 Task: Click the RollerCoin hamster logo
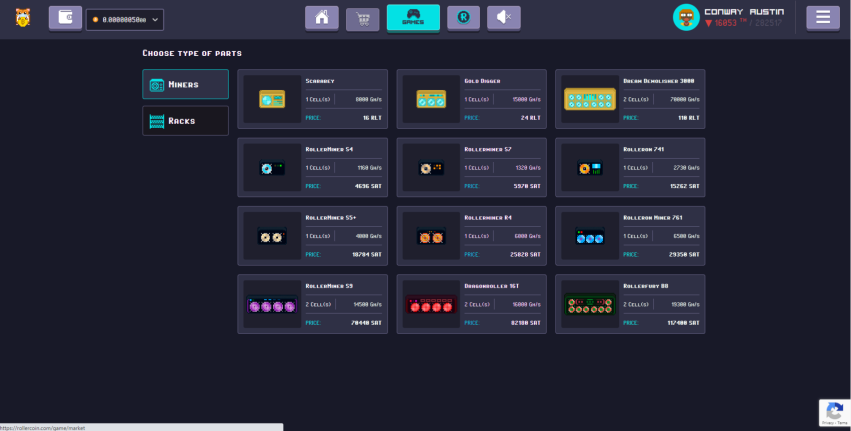point(23,18)
